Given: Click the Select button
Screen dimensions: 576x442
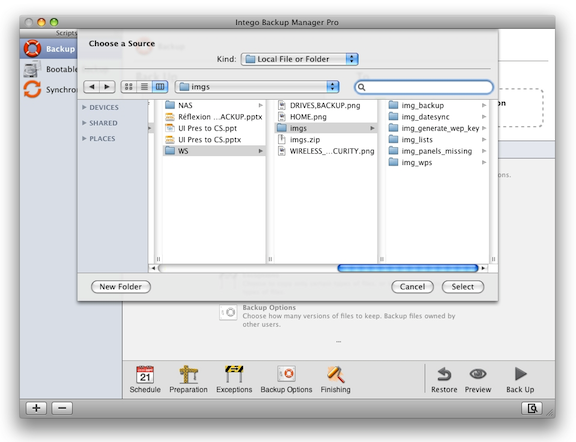Looking at the screenshot, I should click(462, 287).
